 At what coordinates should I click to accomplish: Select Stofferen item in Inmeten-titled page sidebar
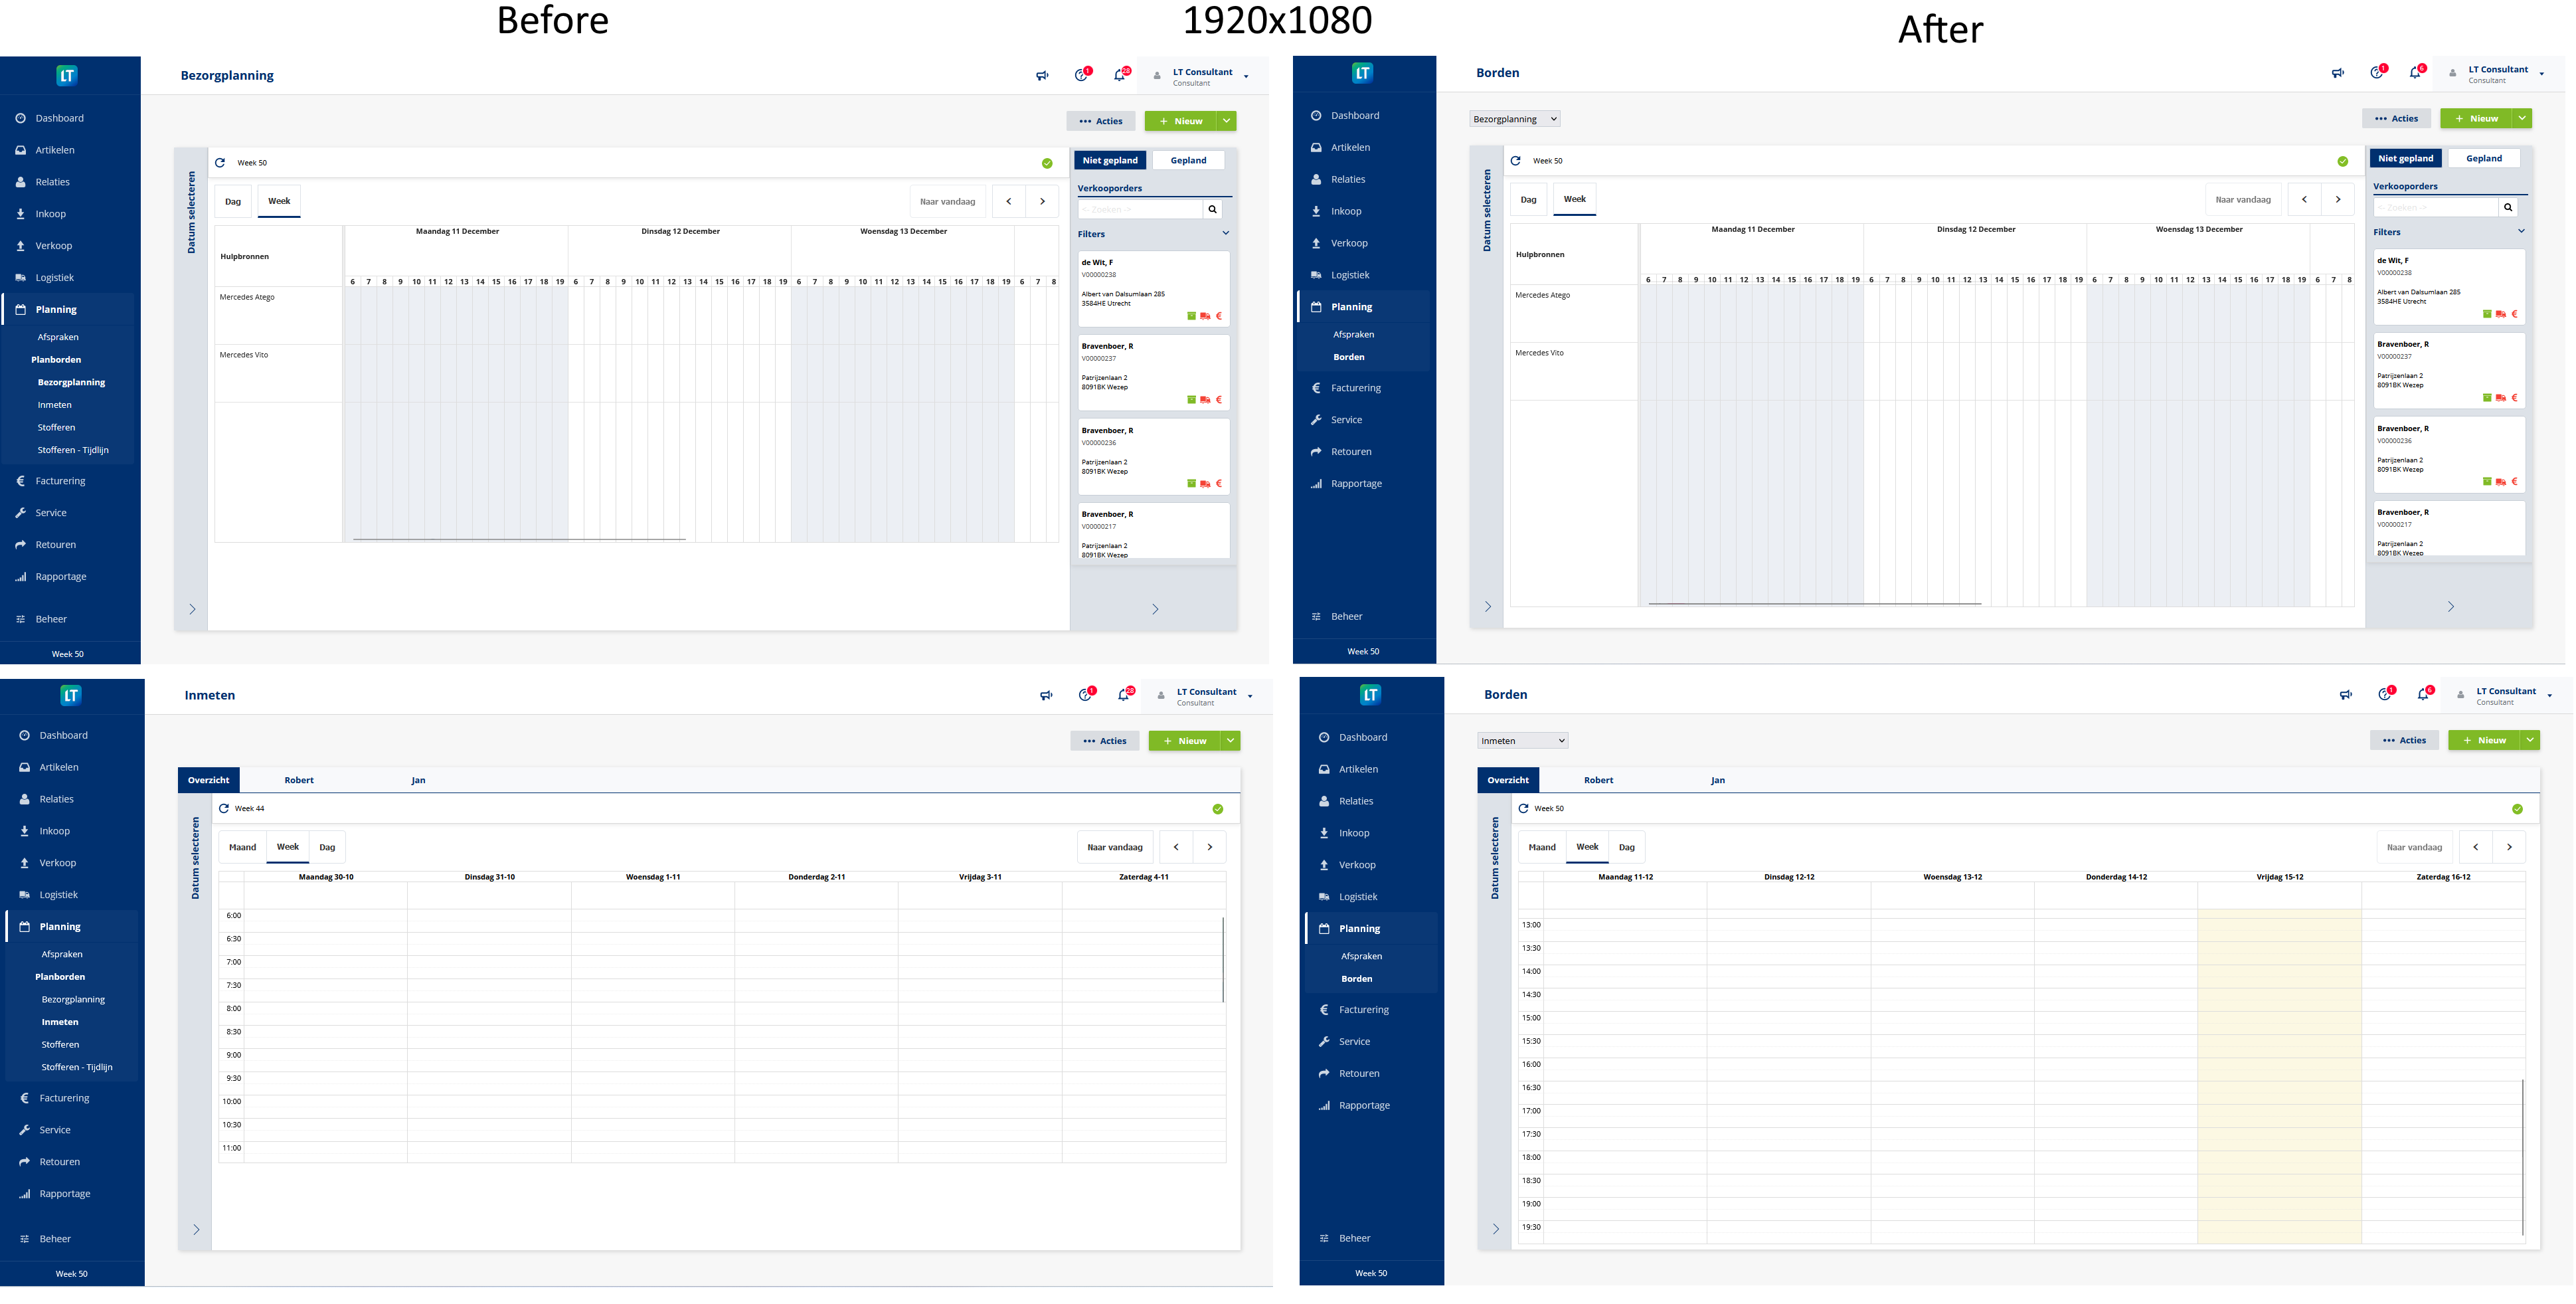(x=60, y=1044)
